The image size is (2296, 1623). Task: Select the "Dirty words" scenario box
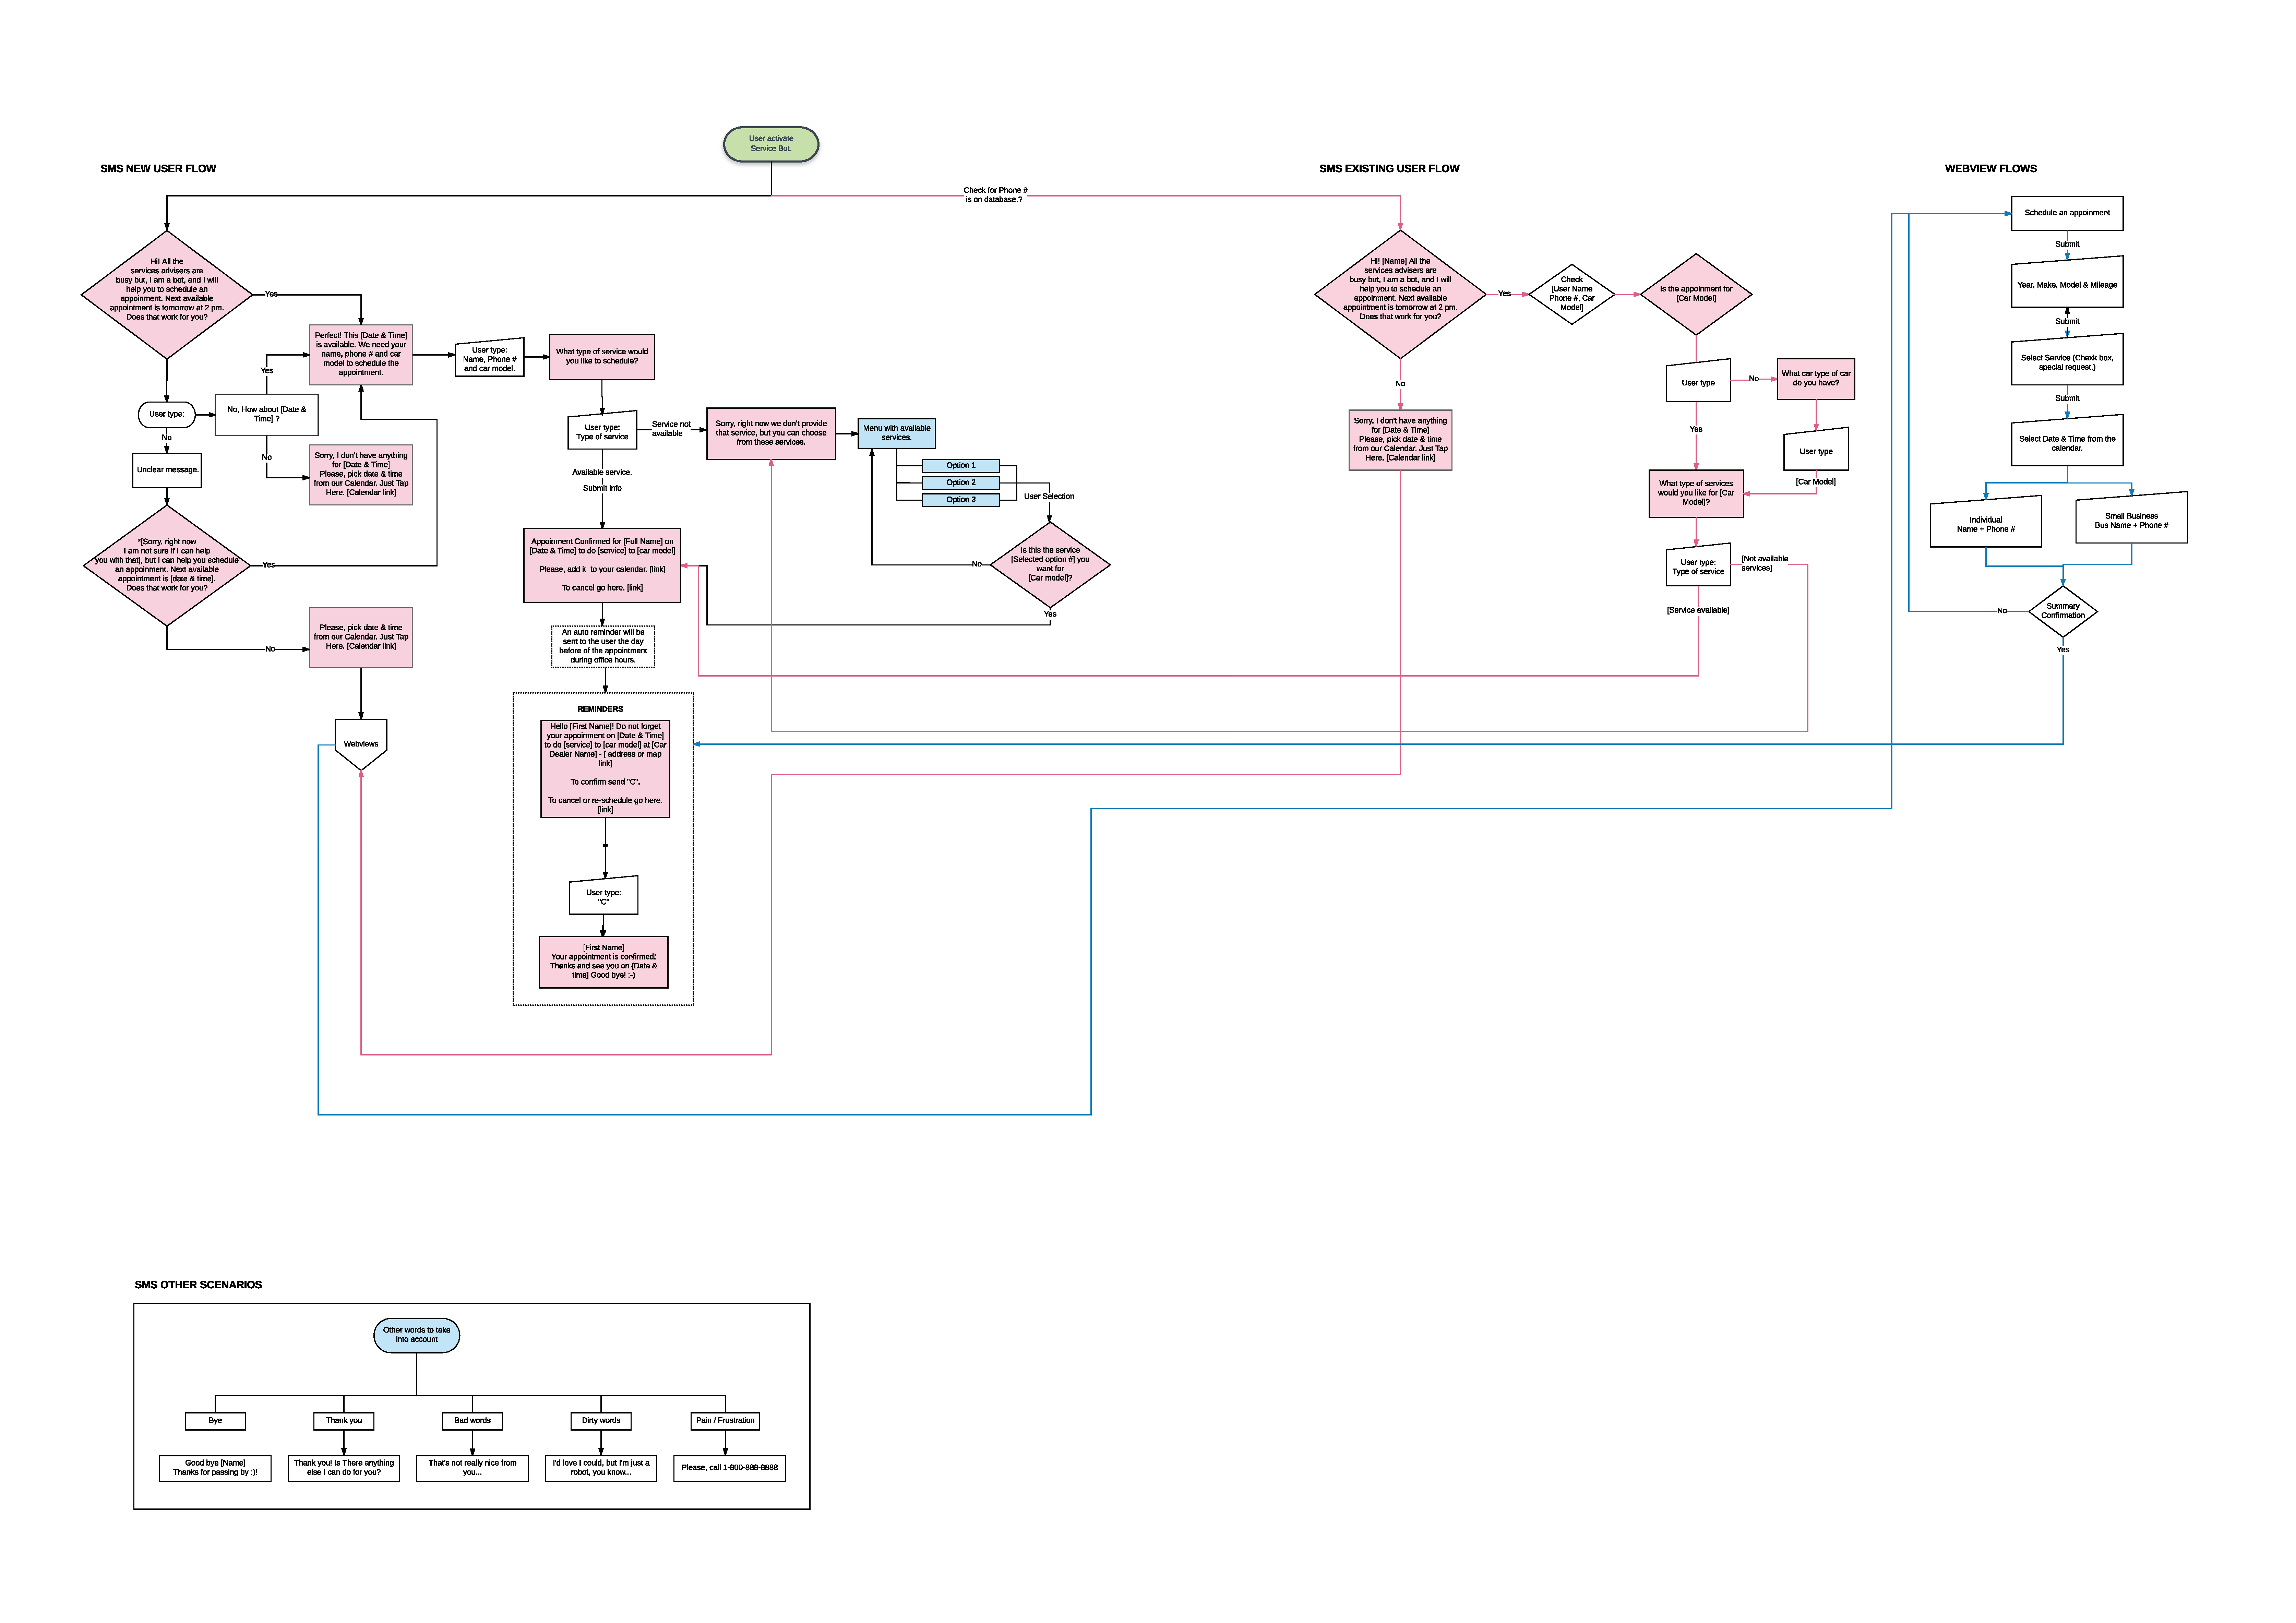(601, 1421)
